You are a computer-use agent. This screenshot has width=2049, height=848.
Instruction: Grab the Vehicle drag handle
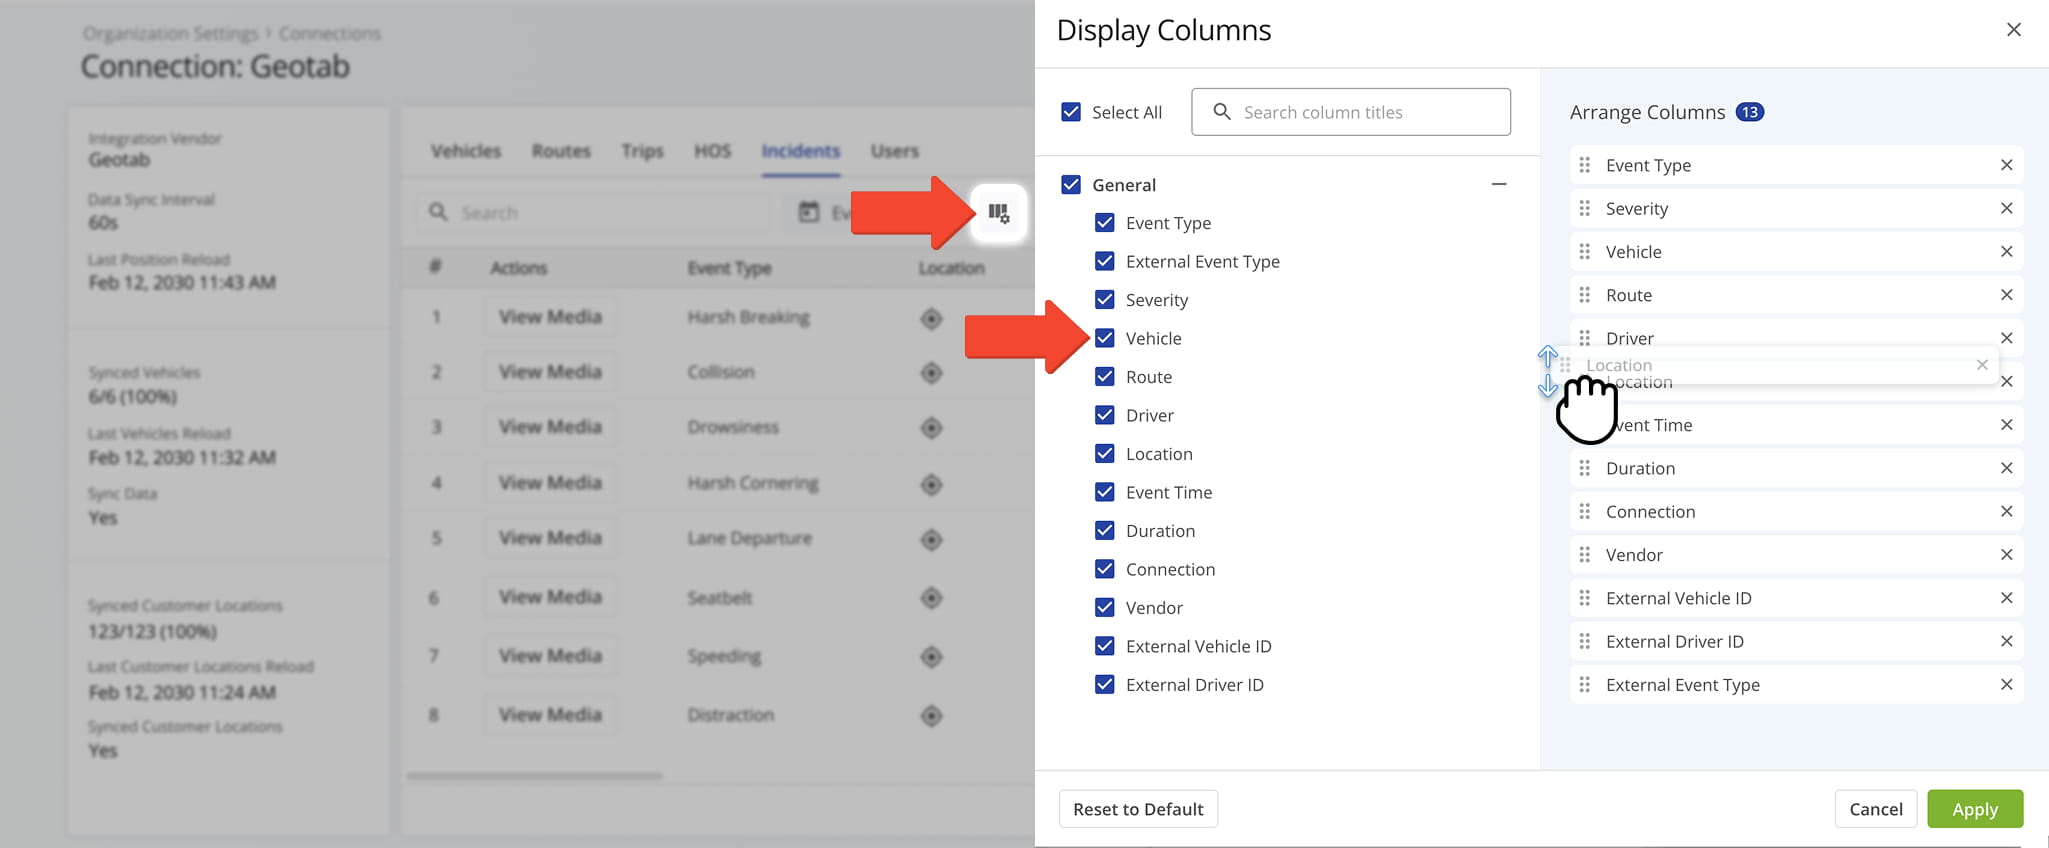(1585, 251)
